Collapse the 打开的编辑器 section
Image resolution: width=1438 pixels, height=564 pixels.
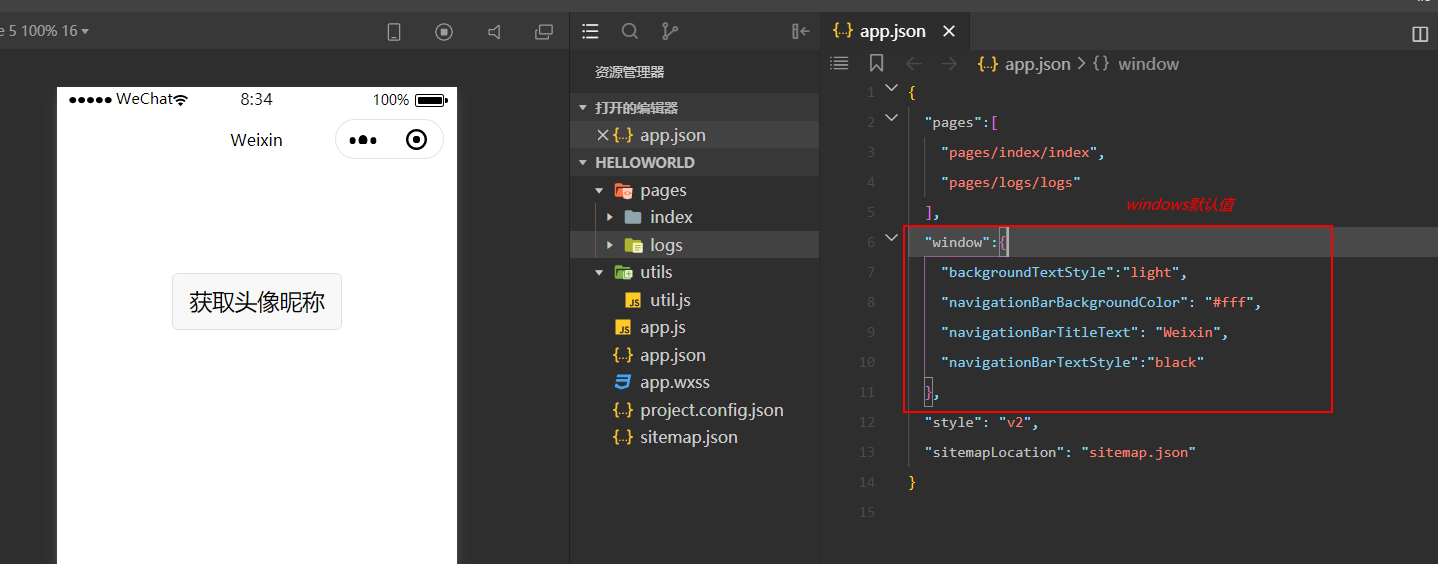pos(583,108)
